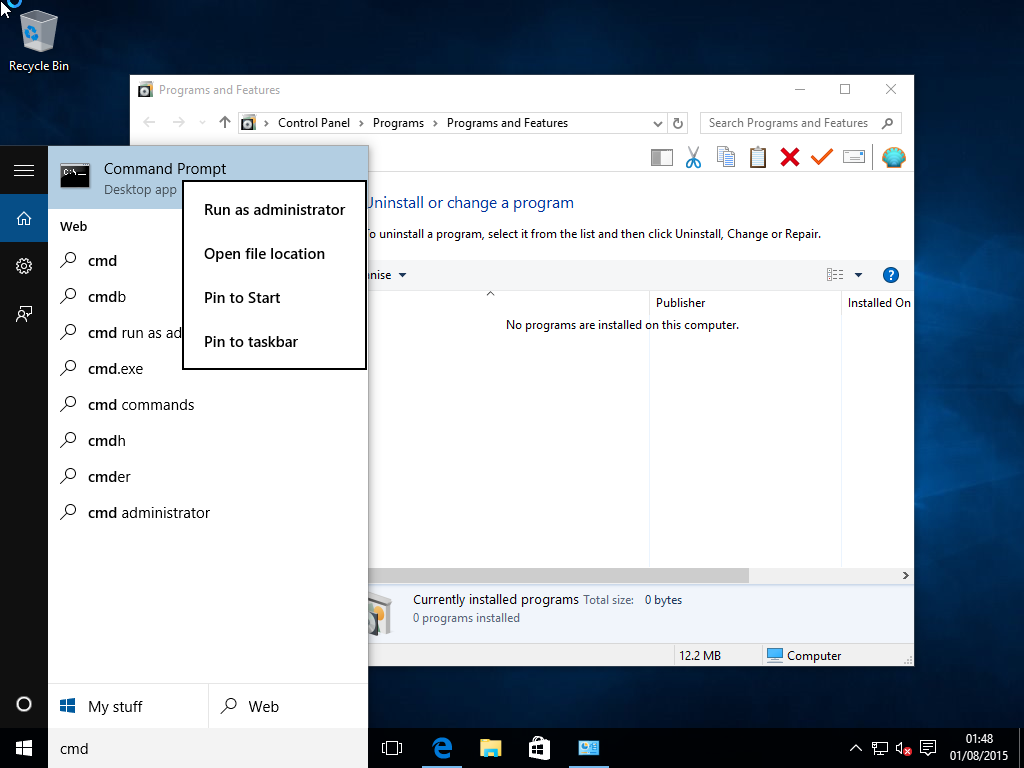Viewport: 1024px width, 768px height.
Task: Open the Store from the taskbar
Action: click(539, 748)
